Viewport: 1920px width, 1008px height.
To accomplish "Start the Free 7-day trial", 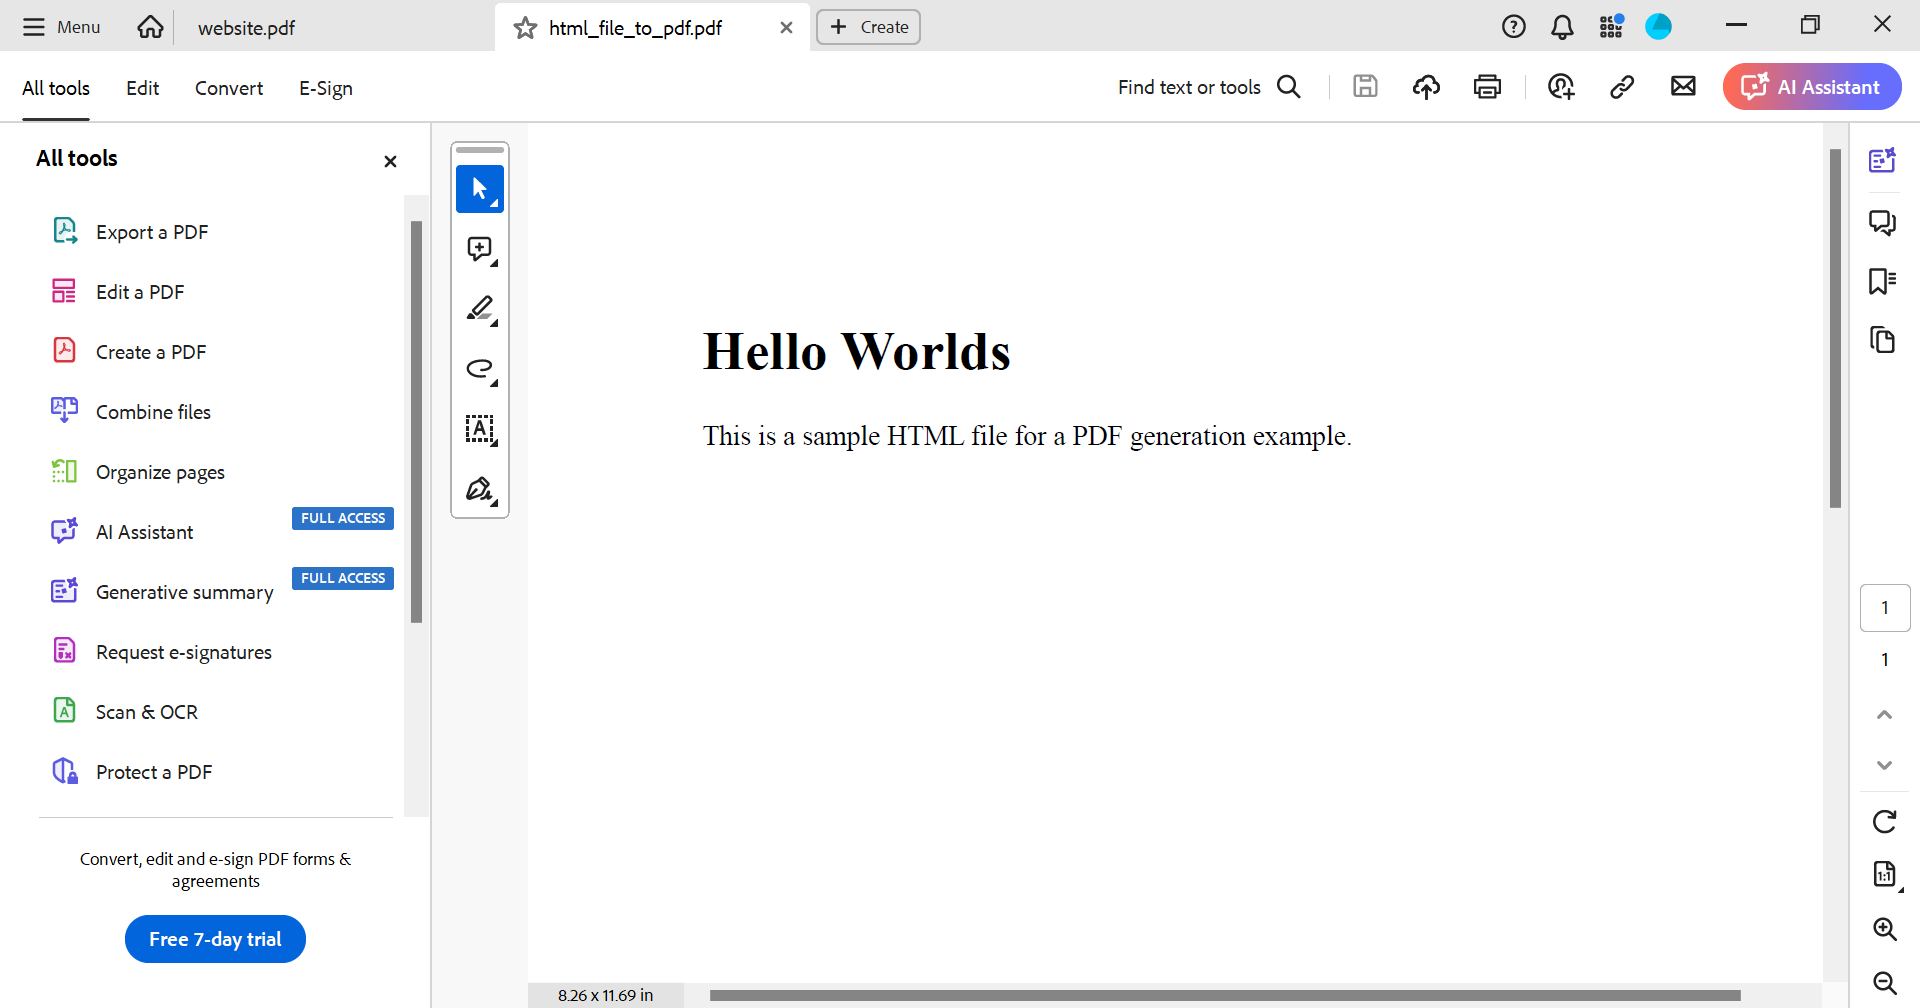I will [x=215, y=939].
